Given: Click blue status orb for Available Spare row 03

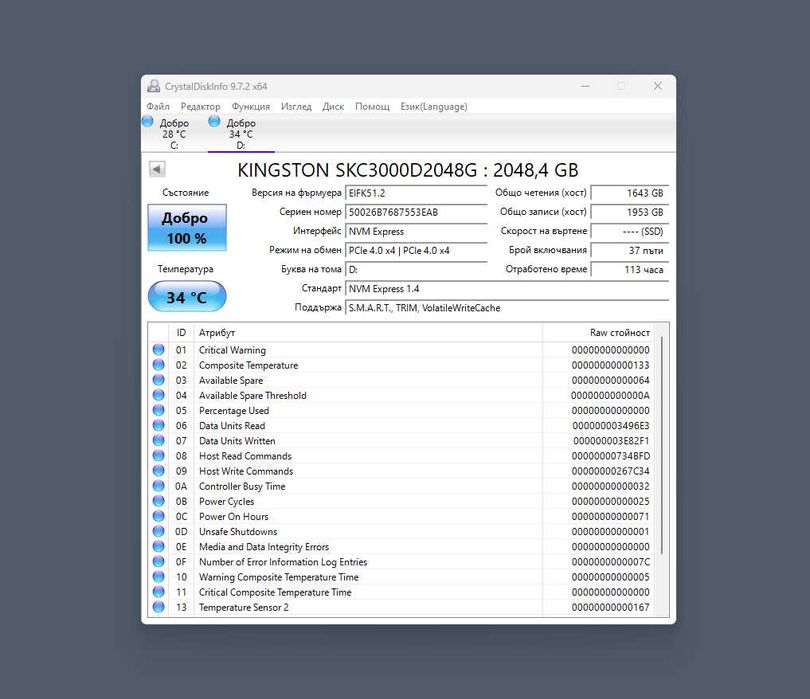Looking at the screenshot, I should [159, 380].
